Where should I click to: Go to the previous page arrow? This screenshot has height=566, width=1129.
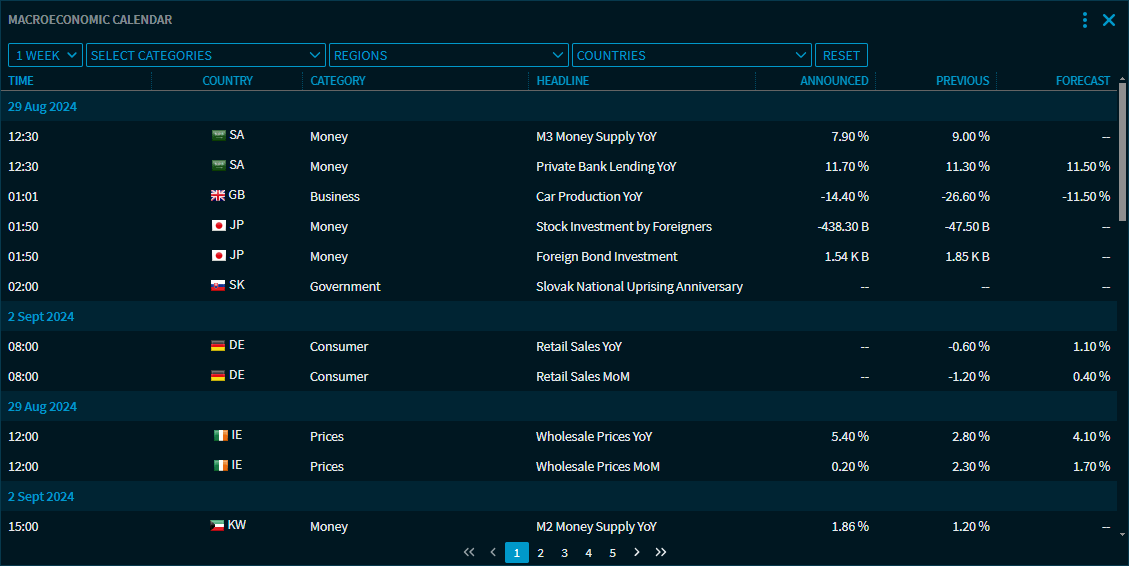(x=493, y=552)
